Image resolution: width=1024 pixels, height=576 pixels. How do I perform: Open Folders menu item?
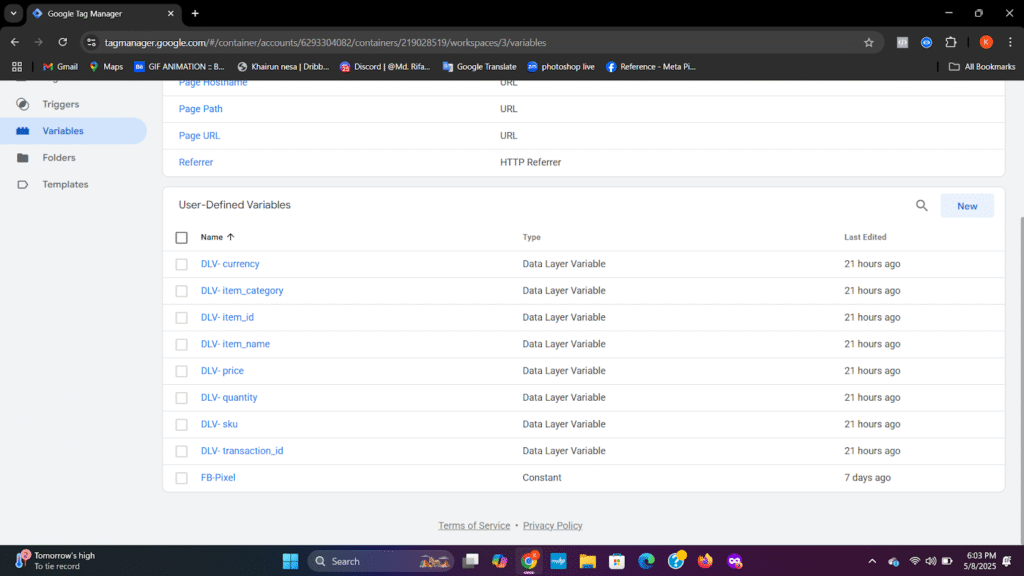click(59, 157)
